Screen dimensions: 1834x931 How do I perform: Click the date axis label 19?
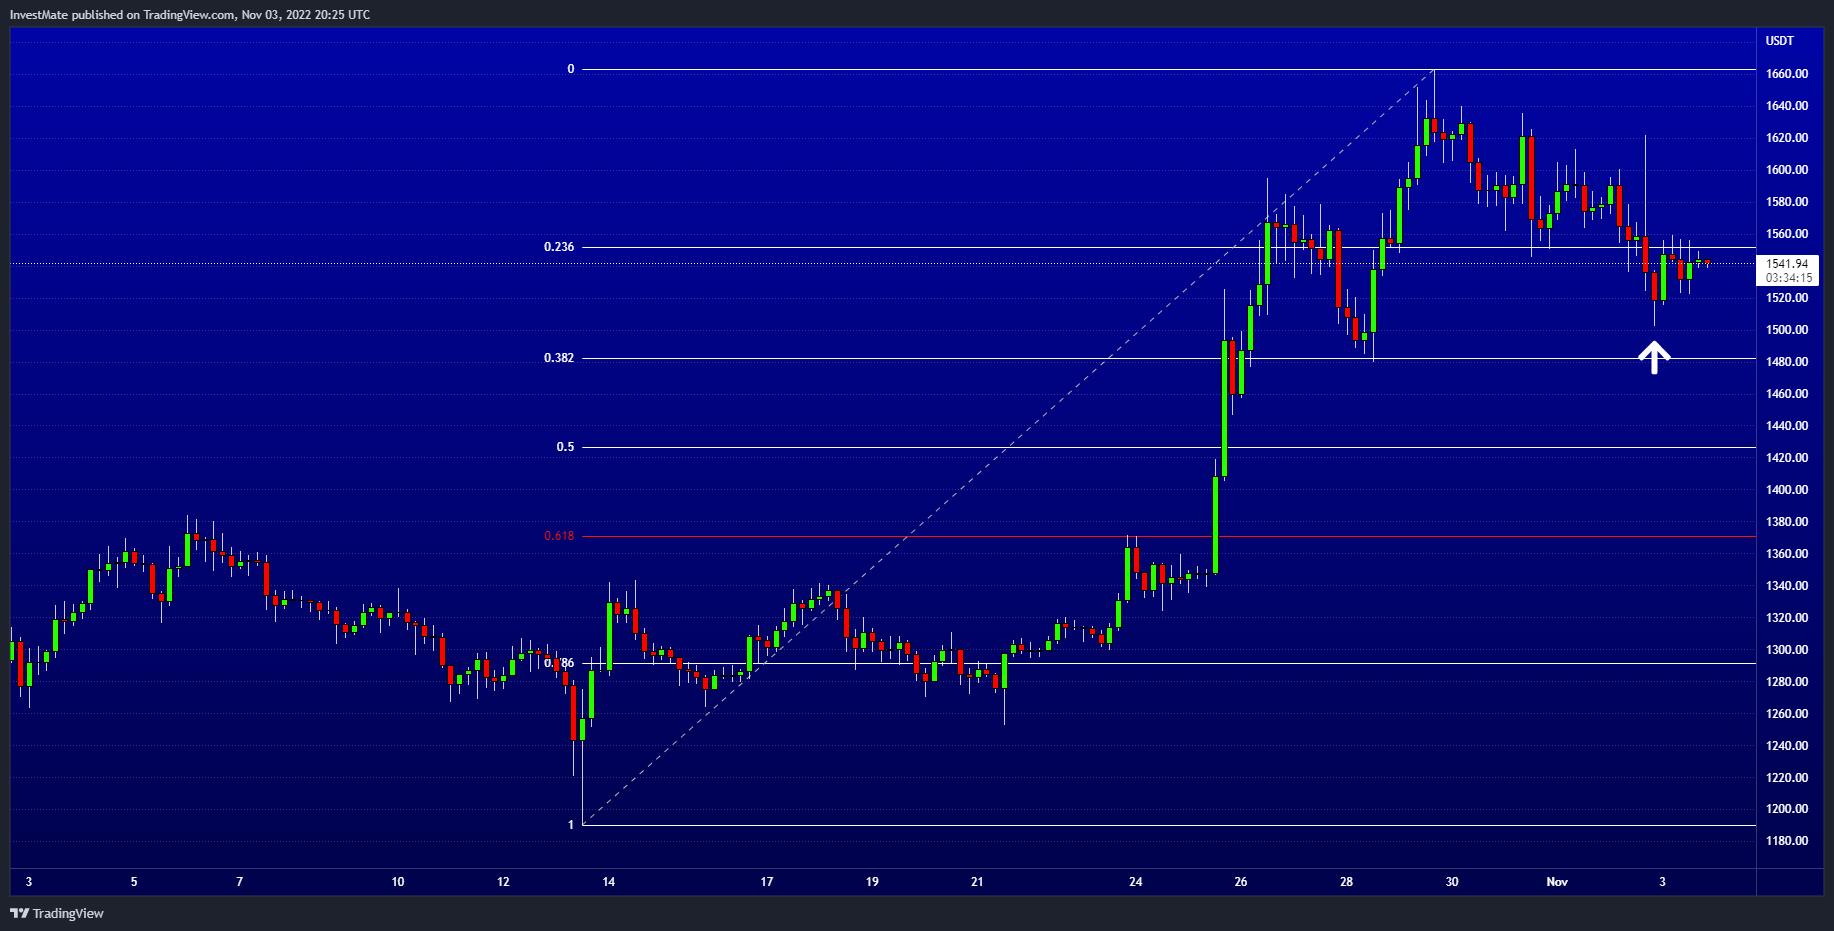[x=872, y=882]
